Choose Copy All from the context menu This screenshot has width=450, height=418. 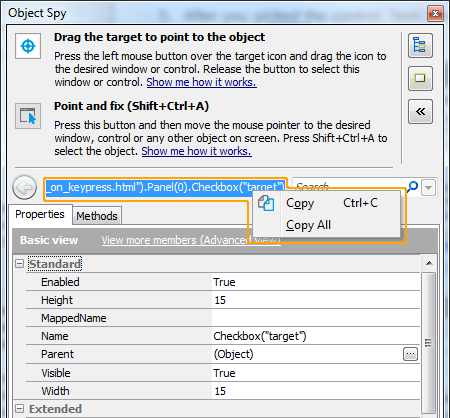(327, 225)
